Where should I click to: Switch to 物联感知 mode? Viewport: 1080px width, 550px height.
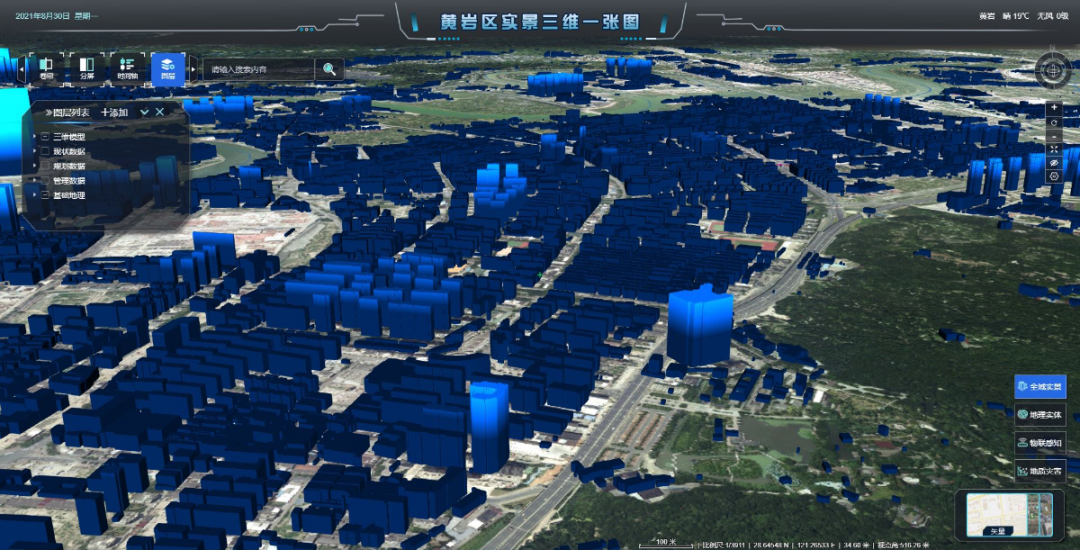(1040, 442)
